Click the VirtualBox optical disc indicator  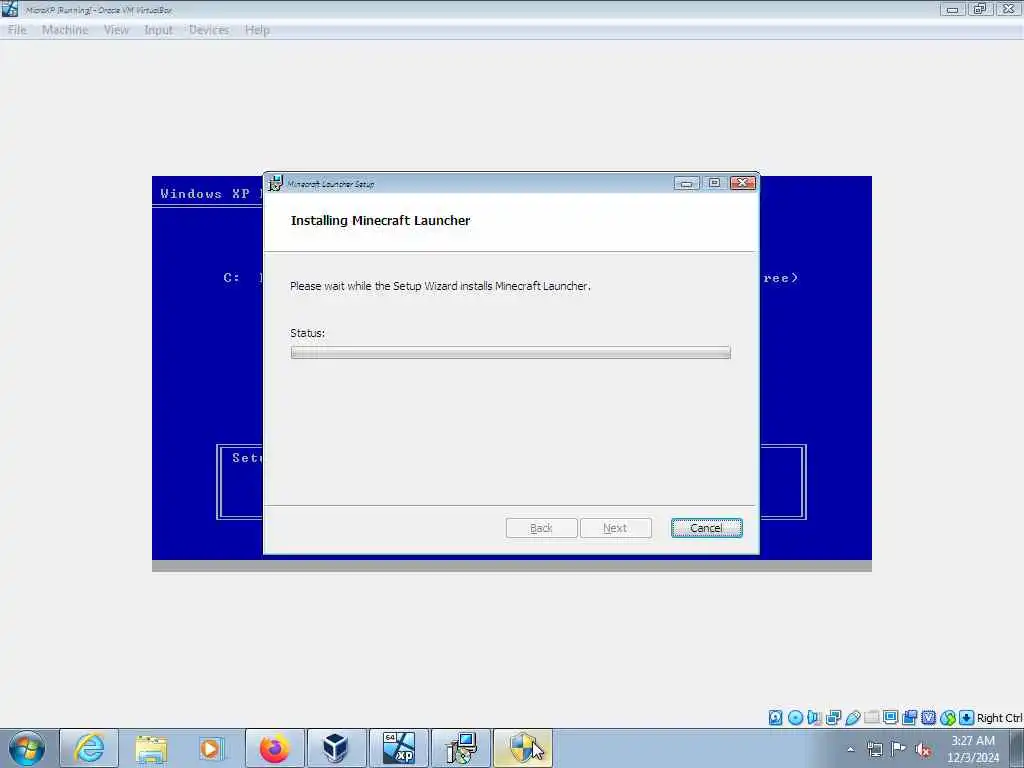coord(795,718)
